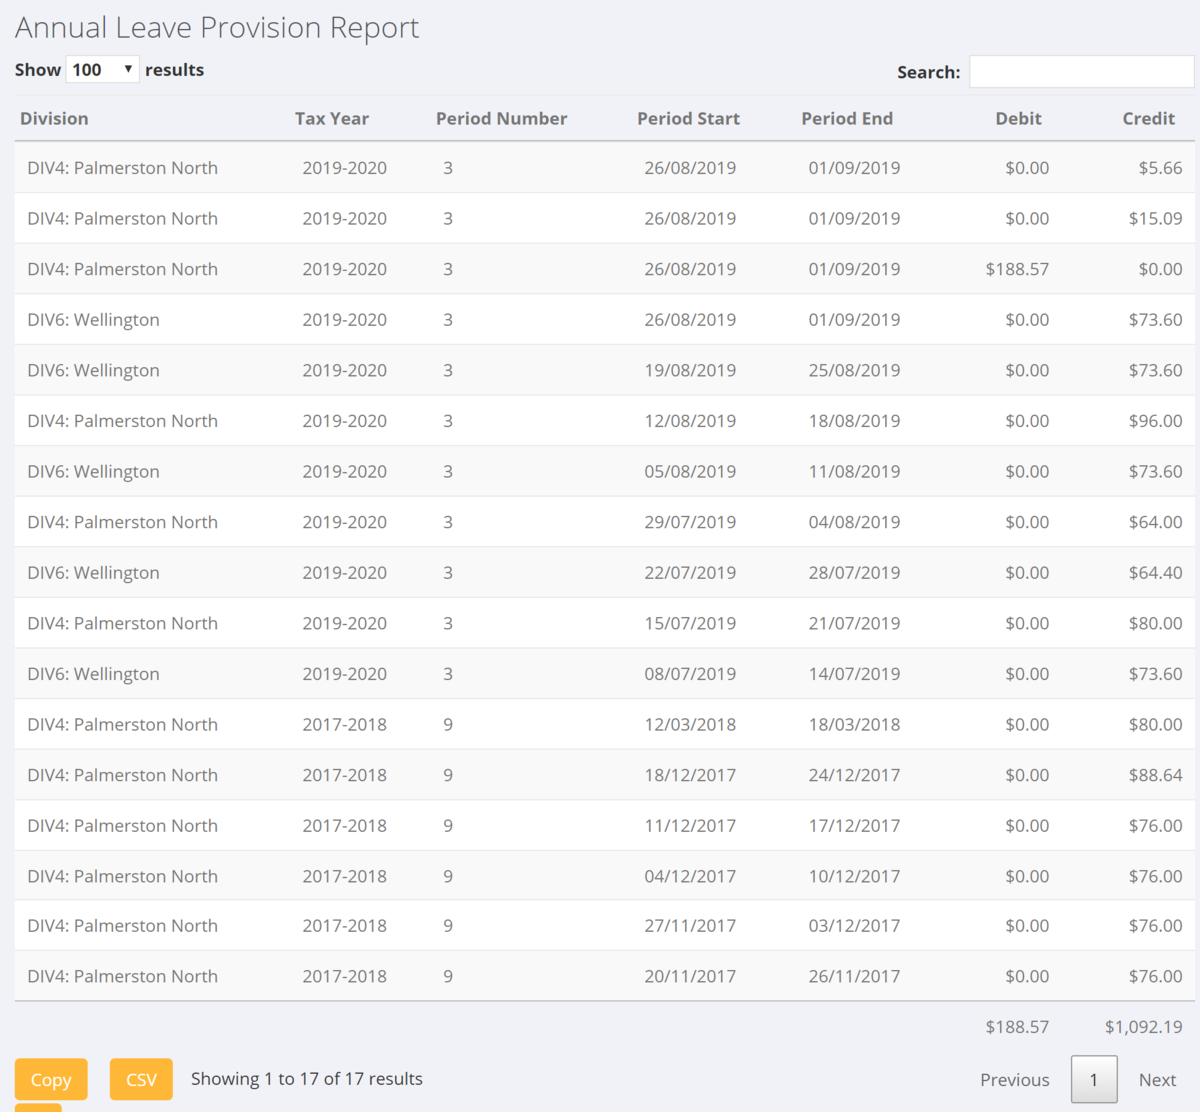Select page 1 in pagination
Image resolution: width=1200 pixels, height=1112 pixels.
click(1094, 1079)
